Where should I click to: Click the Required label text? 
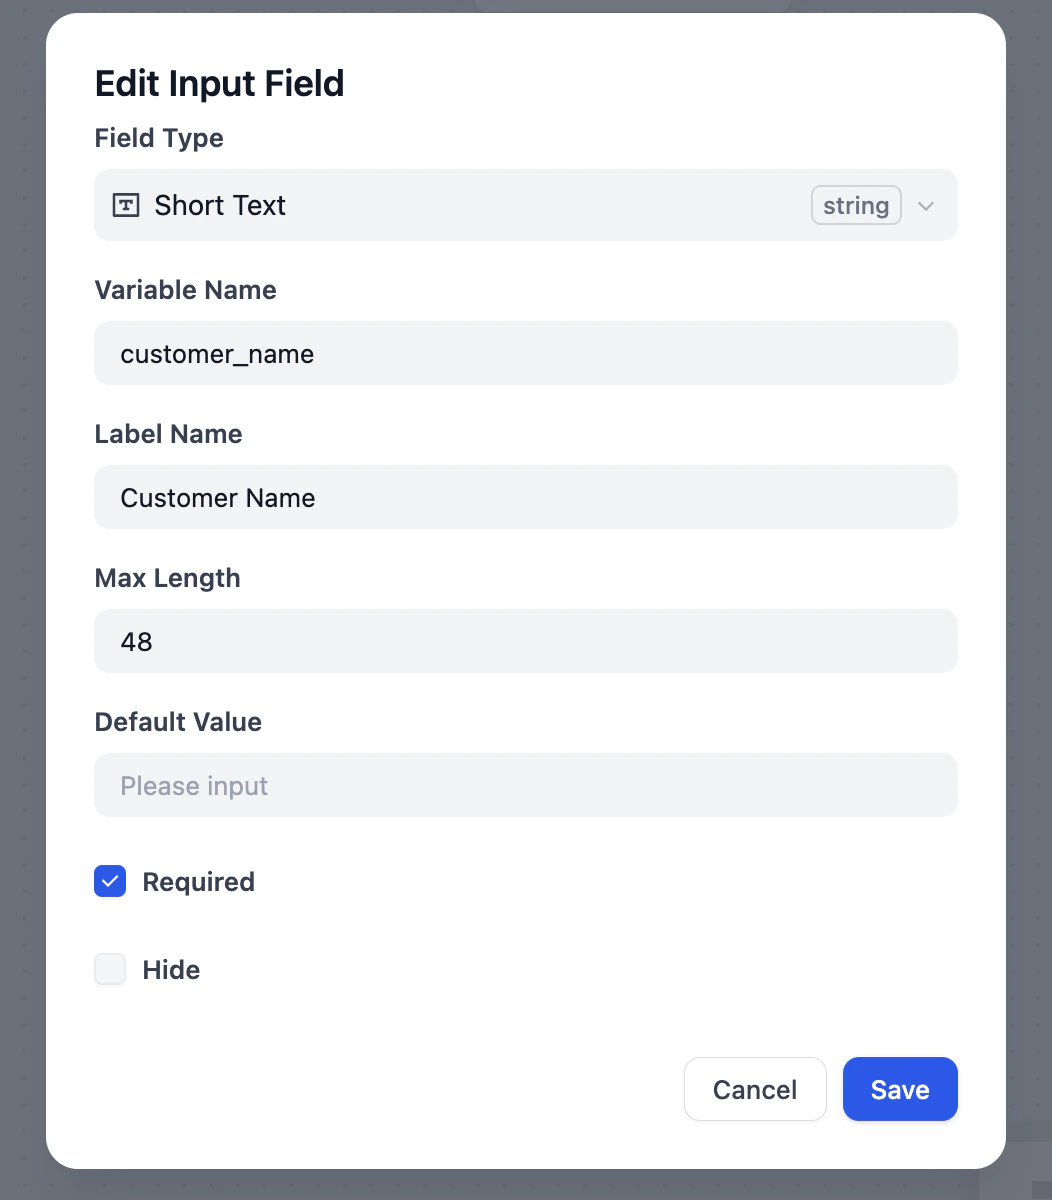[198, 881]
